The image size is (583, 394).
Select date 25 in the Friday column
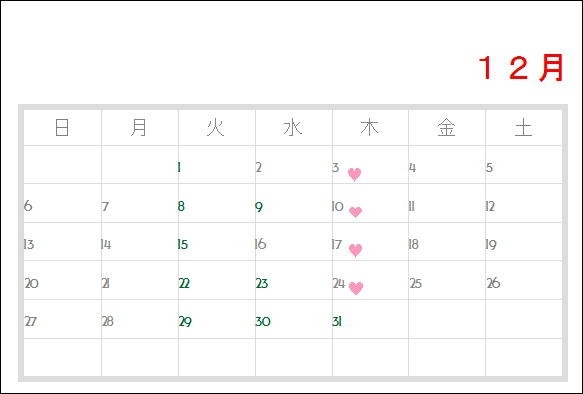click(x=416, y=284)
